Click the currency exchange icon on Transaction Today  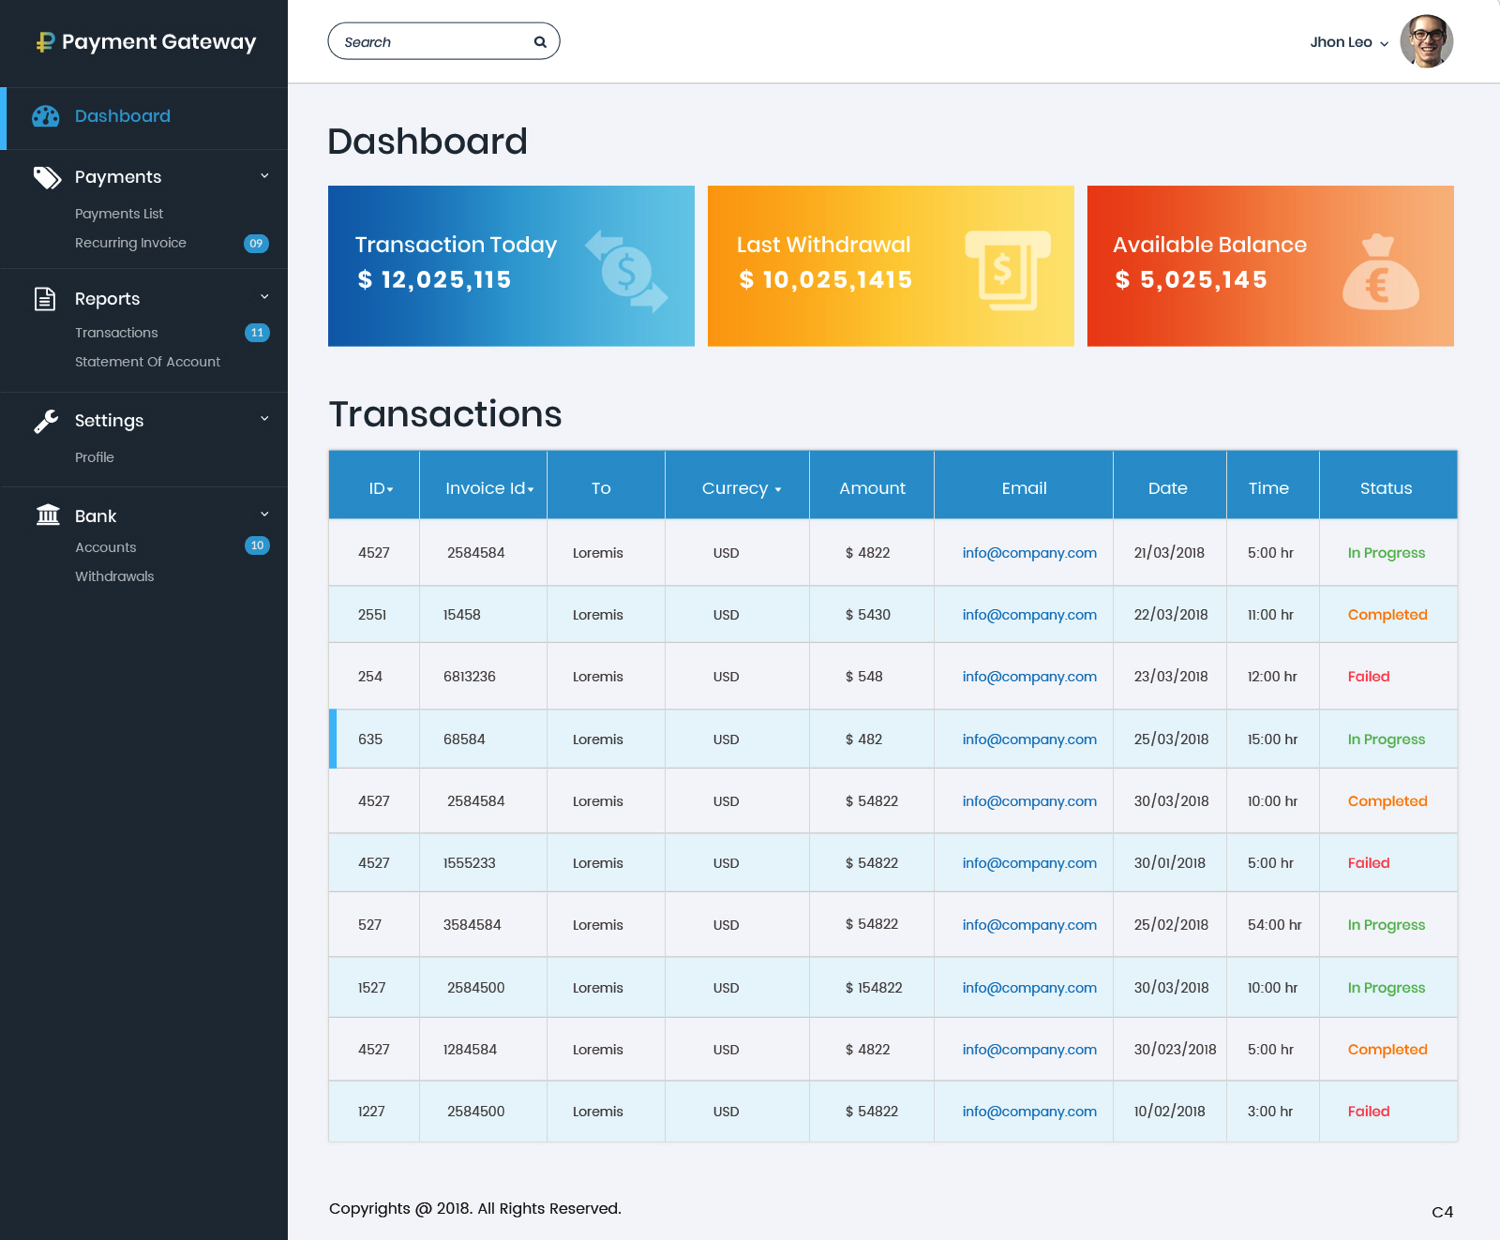pos(626,271)
